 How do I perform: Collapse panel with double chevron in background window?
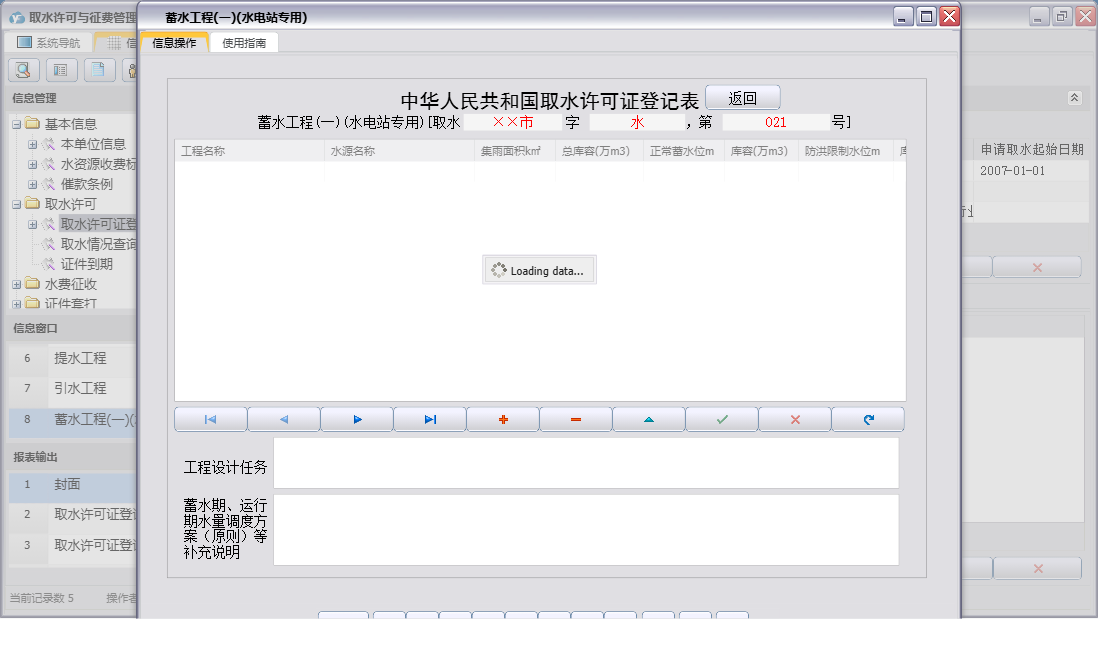pos(1074,98)
